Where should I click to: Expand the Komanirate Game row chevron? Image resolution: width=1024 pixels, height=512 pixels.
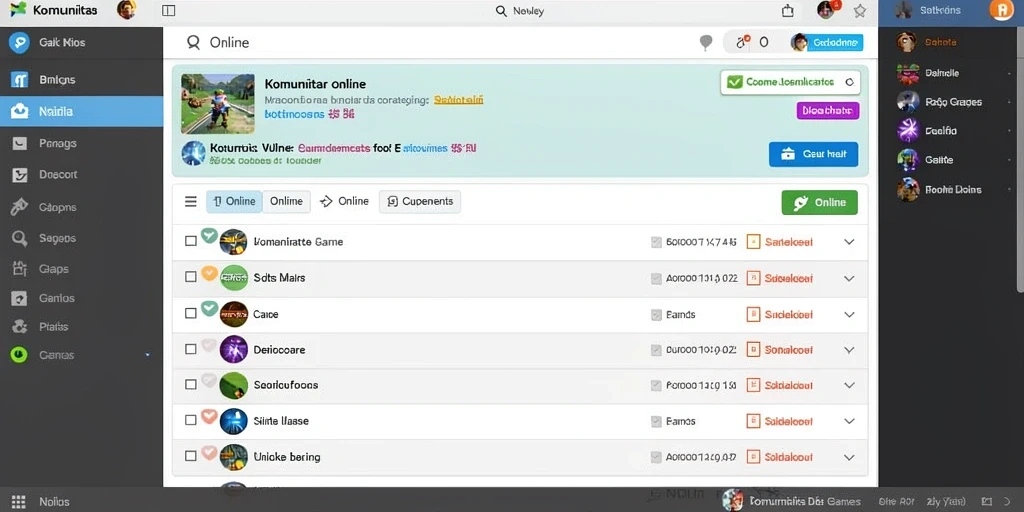(849, 242)
